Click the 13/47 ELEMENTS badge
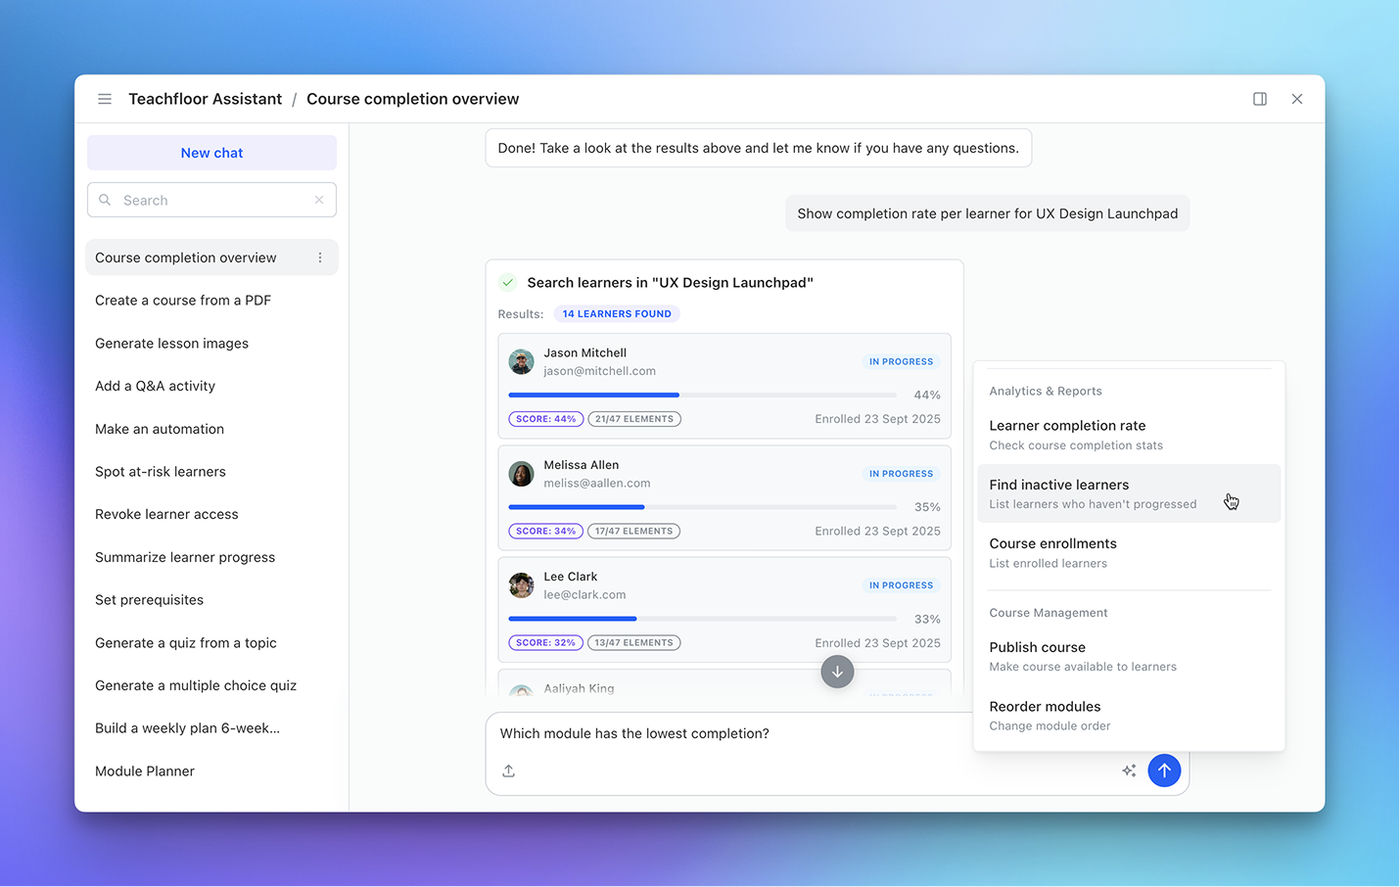Viewport: 1400px width, 887px height. (x=634, y=643)
